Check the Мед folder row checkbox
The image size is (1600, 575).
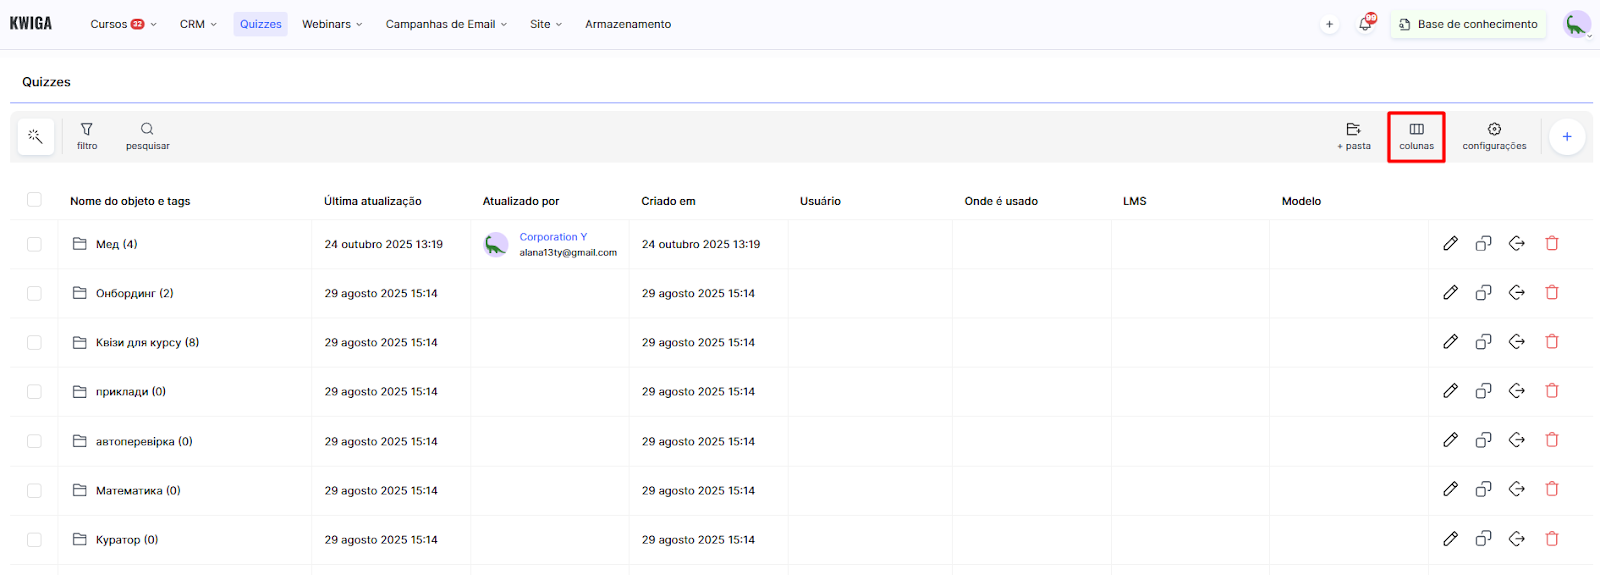(x=34, y=244)
